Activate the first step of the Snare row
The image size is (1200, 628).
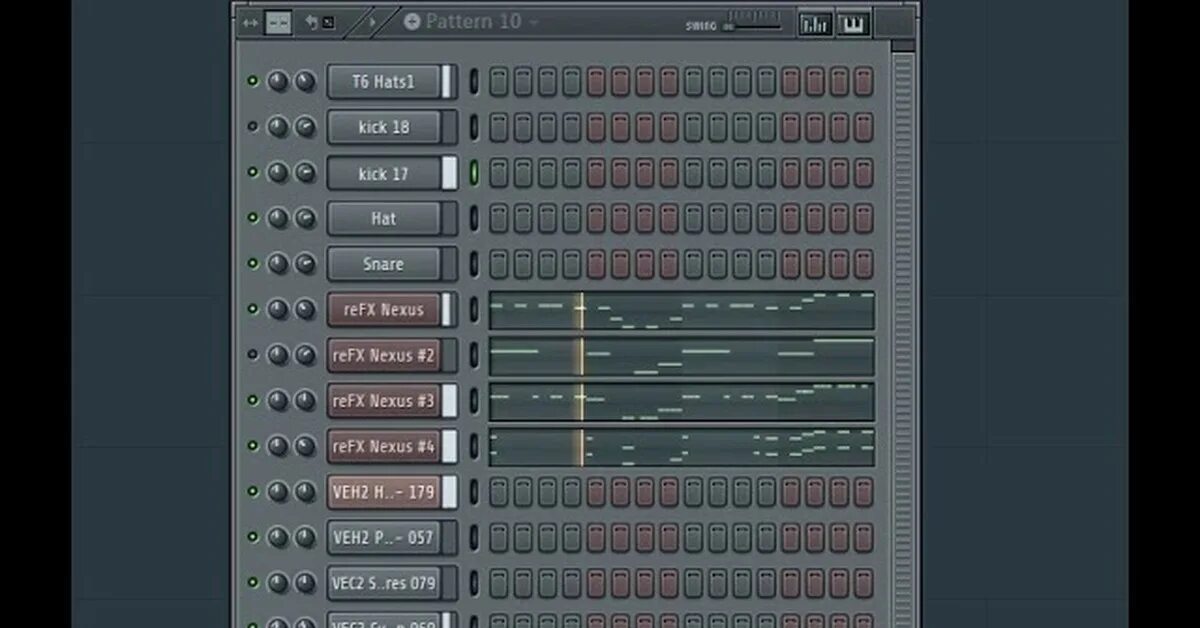click(x=498, y=264)
